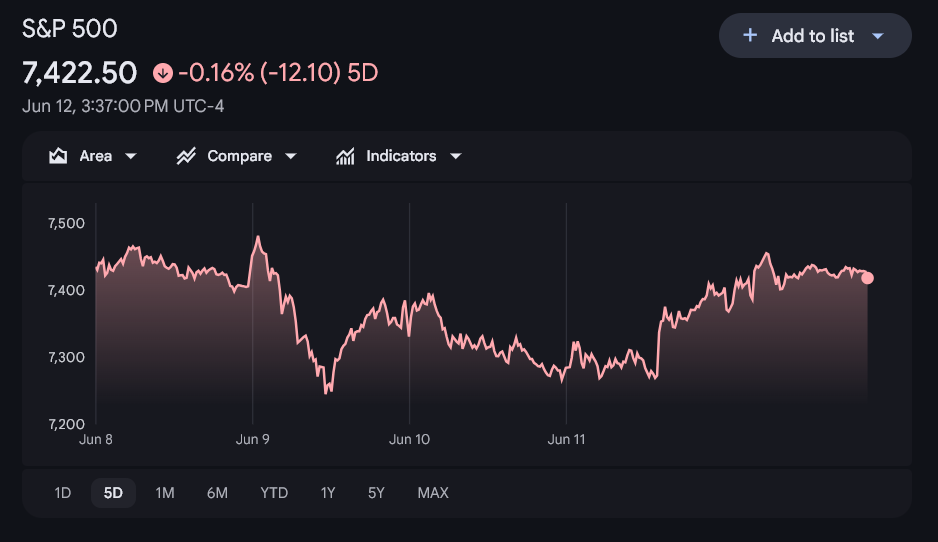Switch to the 5Y time range
The image size is (938, 542).
point(376,493)
